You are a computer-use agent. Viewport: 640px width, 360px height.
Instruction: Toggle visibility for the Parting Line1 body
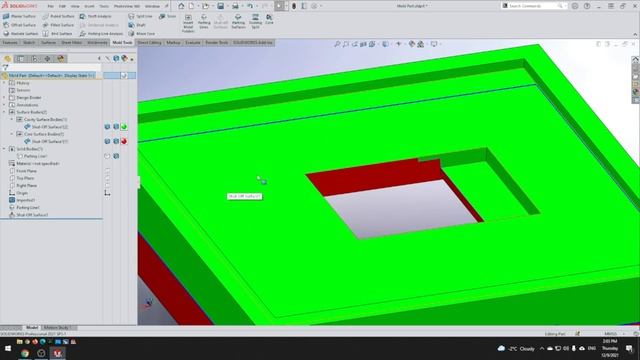click(107, 156)
